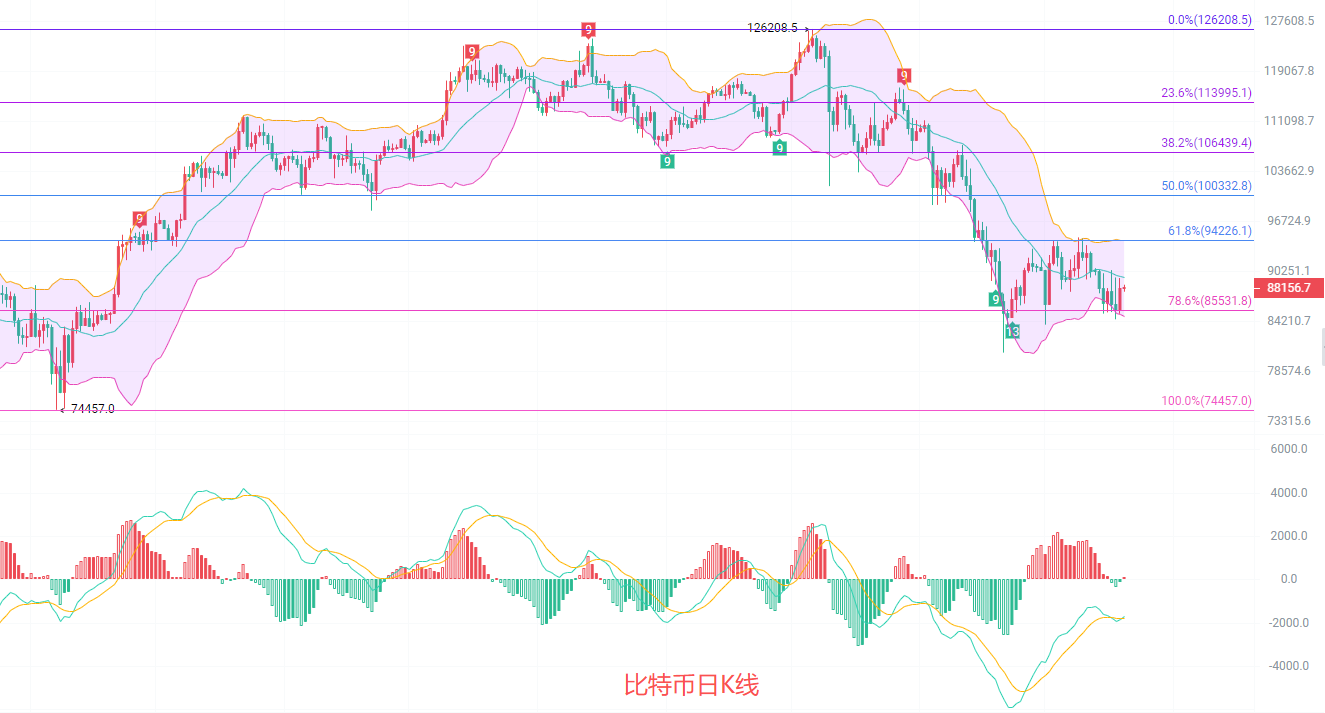
Task: Select the 0.0%(126208.5) Fibonacci label
Action: coord(1209,20)
